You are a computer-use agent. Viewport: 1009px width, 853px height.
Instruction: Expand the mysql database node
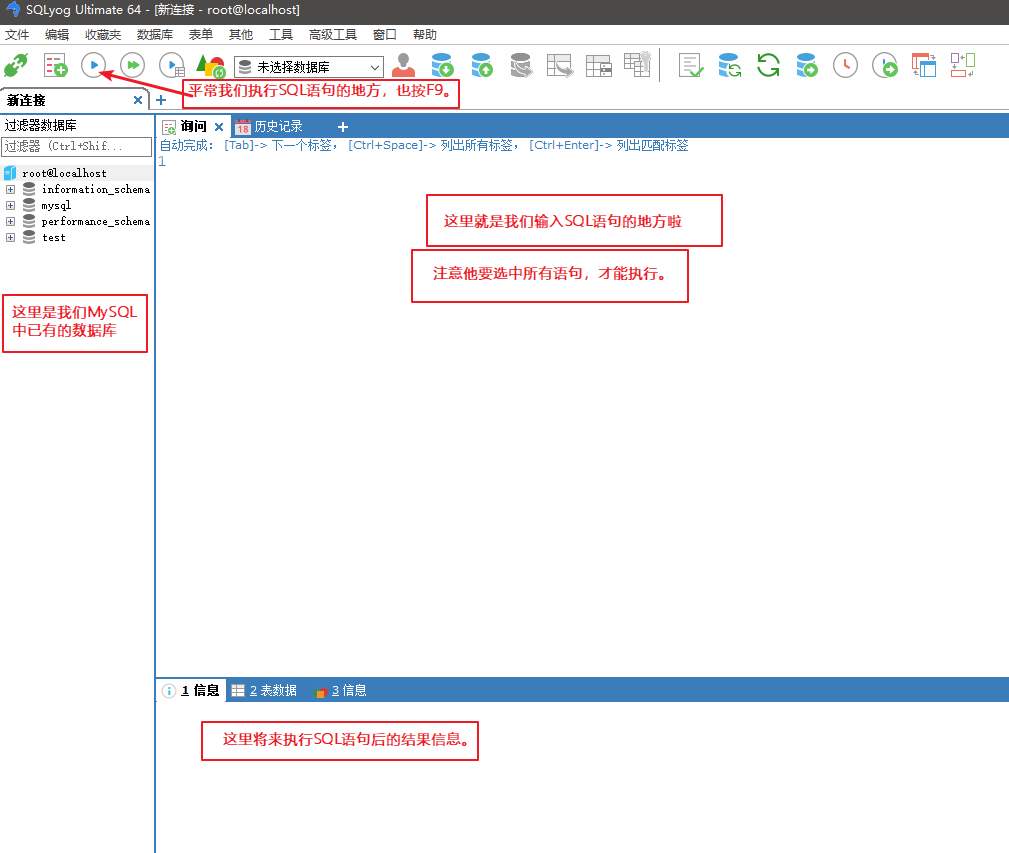[10, 206]
